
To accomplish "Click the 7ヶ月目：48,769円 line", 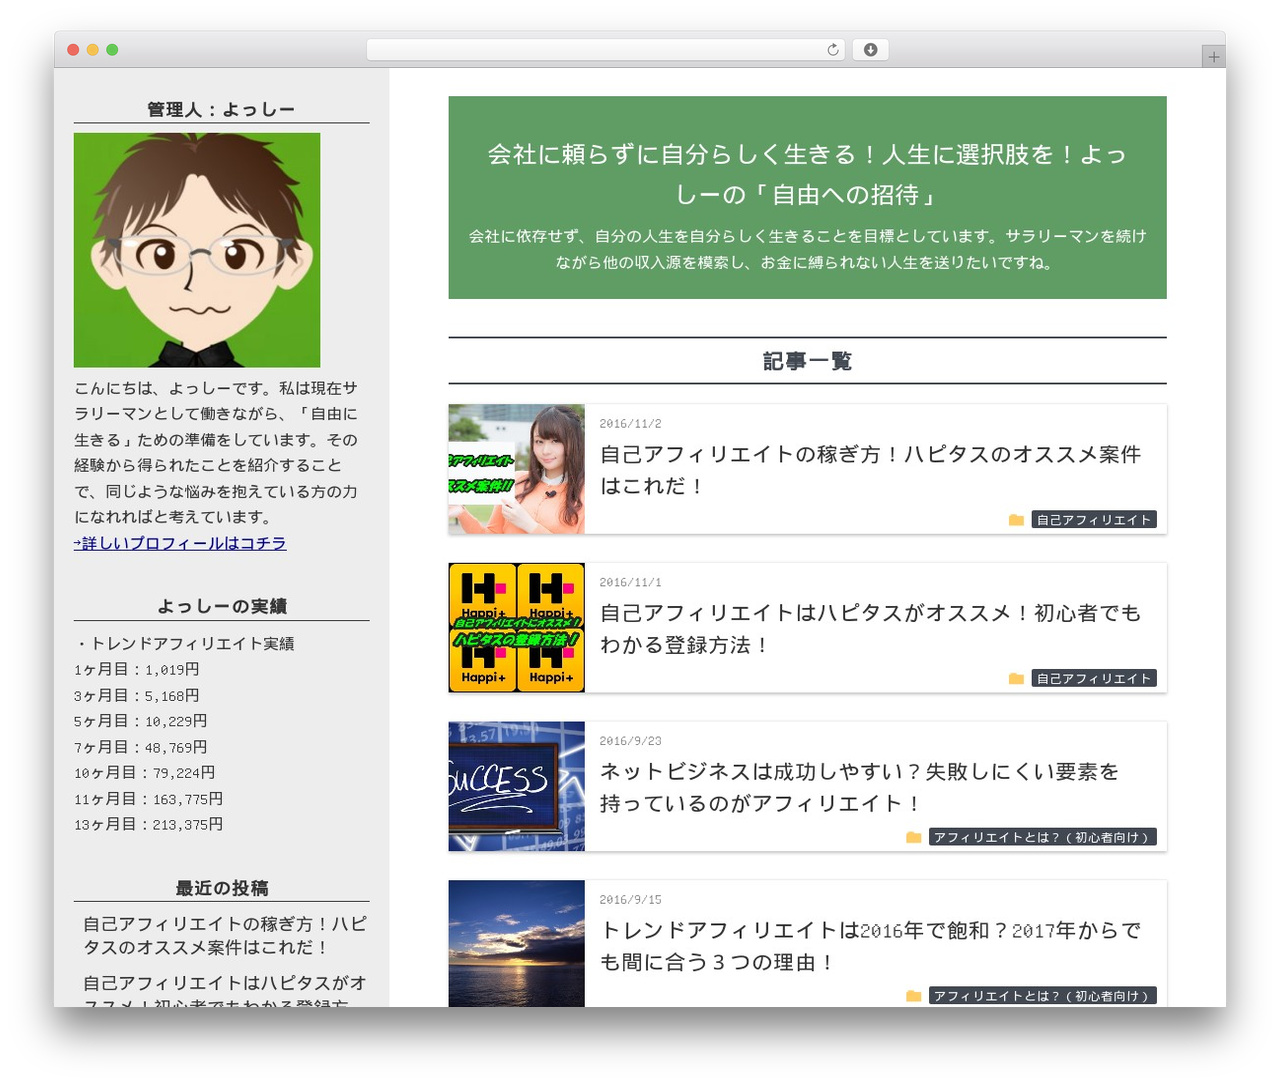I will (141, 747).
